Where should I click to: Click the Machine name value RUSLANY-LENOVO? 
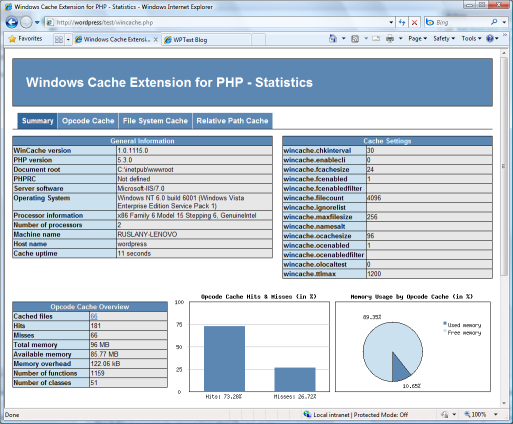point(147,234)
